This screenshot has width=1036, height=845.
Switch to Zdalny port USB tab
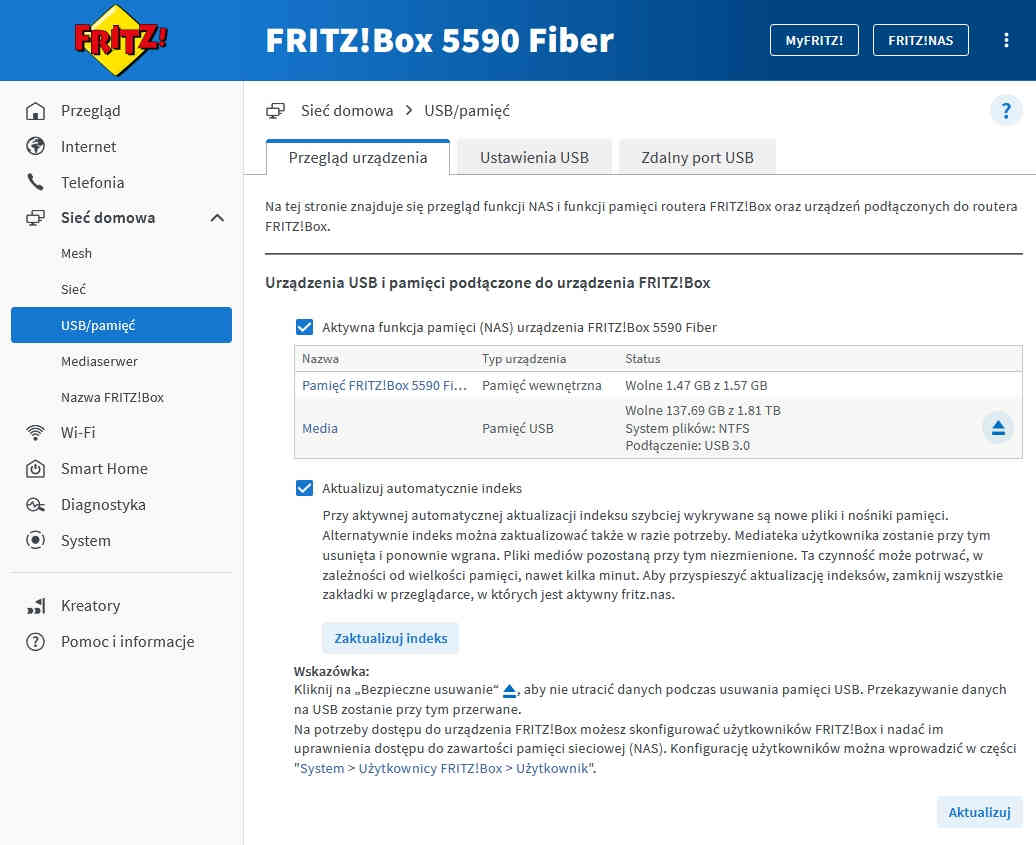pos(697,158)
